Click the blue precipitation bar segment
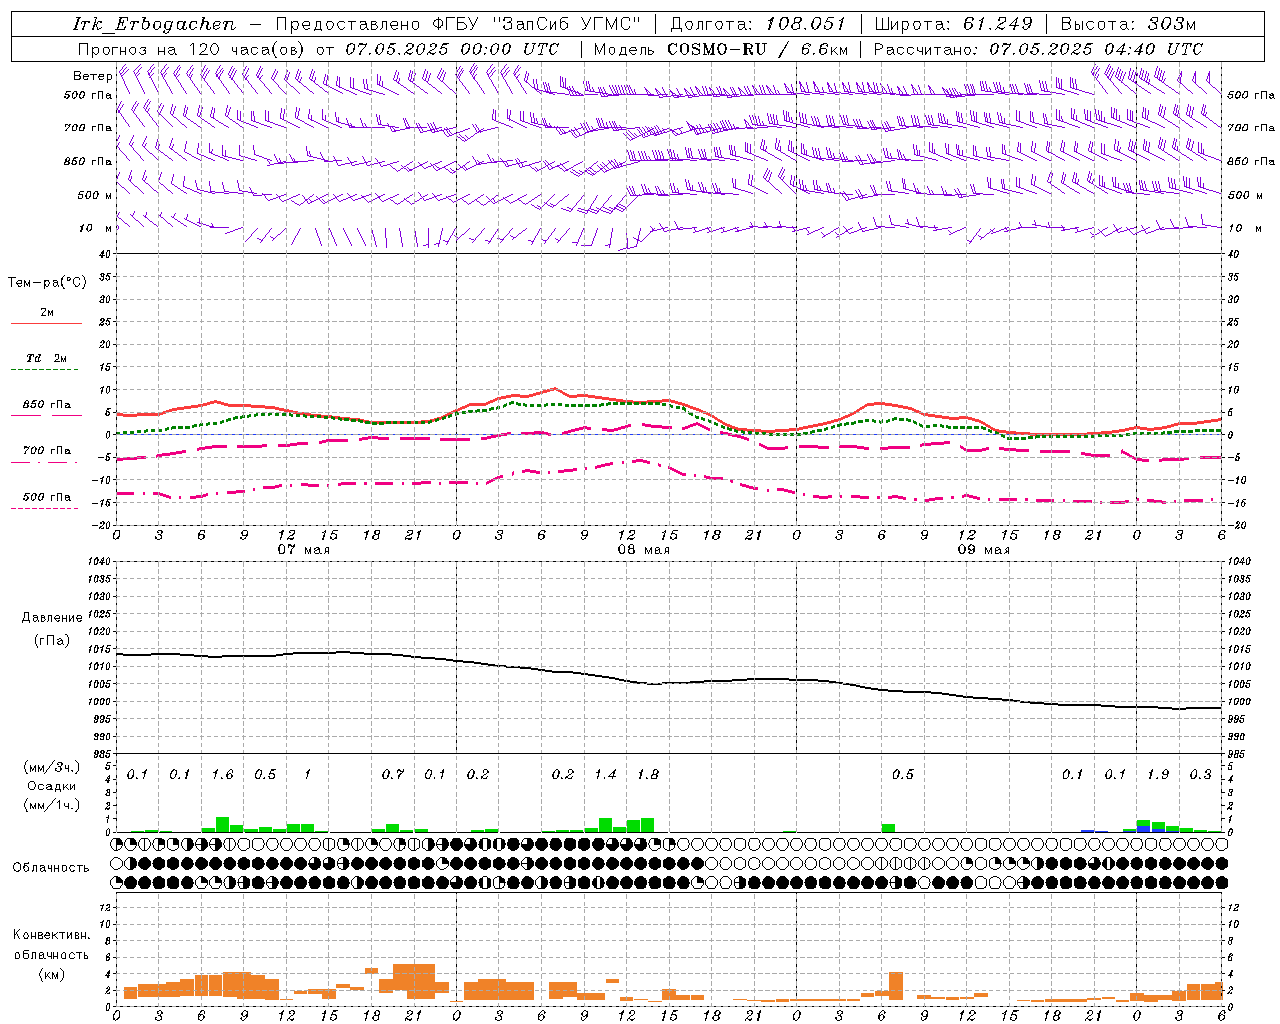The width and height of the screenshot is (1280, 1024). point(1143,829)
